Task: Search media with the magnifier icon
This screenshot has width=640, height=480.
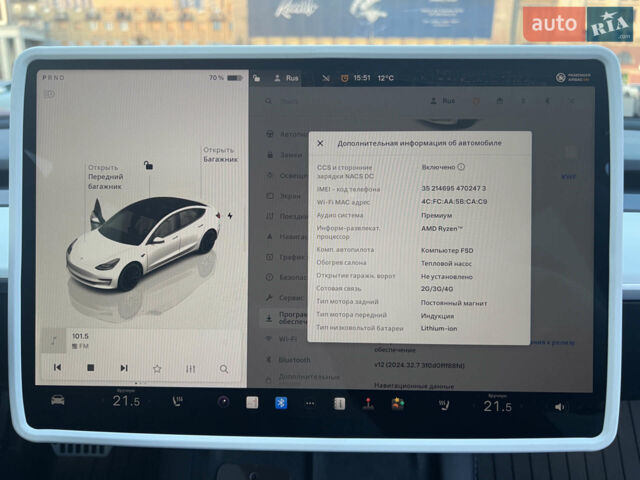Action: pyautogui.click(x=224, y=369)
